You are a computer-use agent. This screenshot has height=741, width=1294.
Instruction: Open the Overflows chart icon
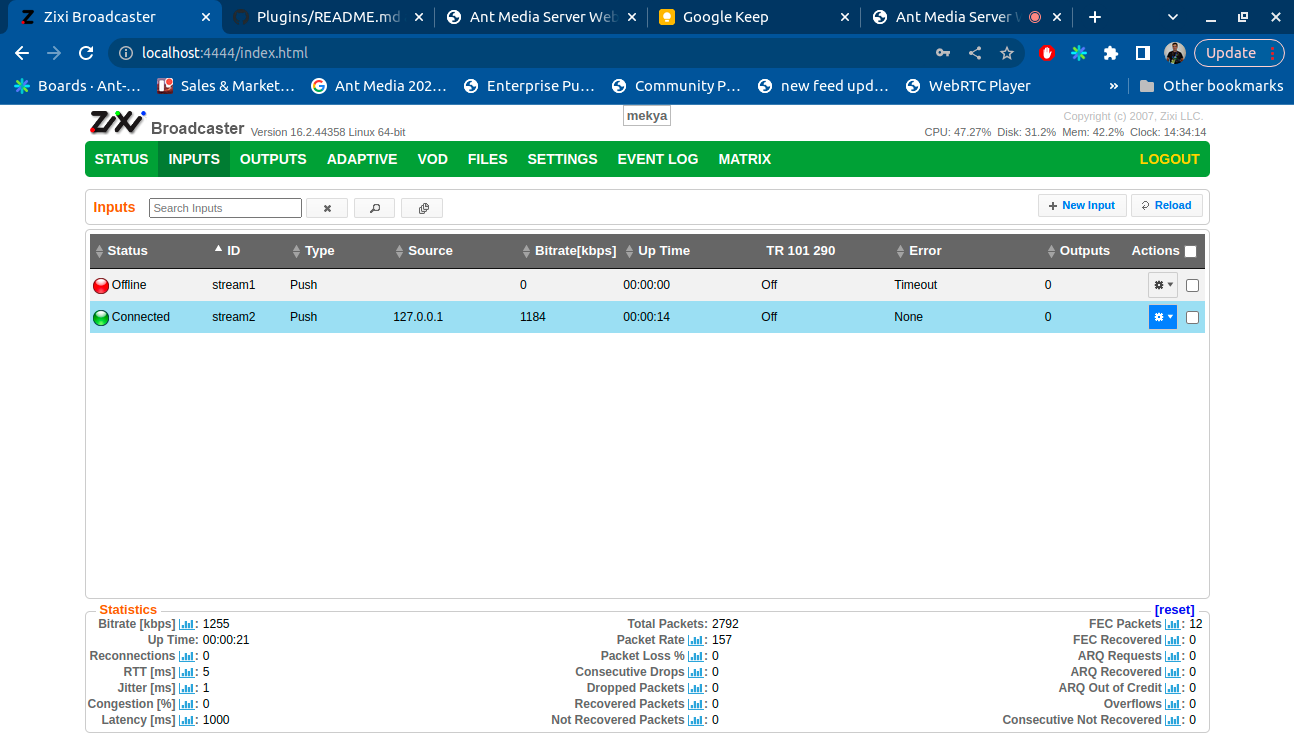point(1173,704)
